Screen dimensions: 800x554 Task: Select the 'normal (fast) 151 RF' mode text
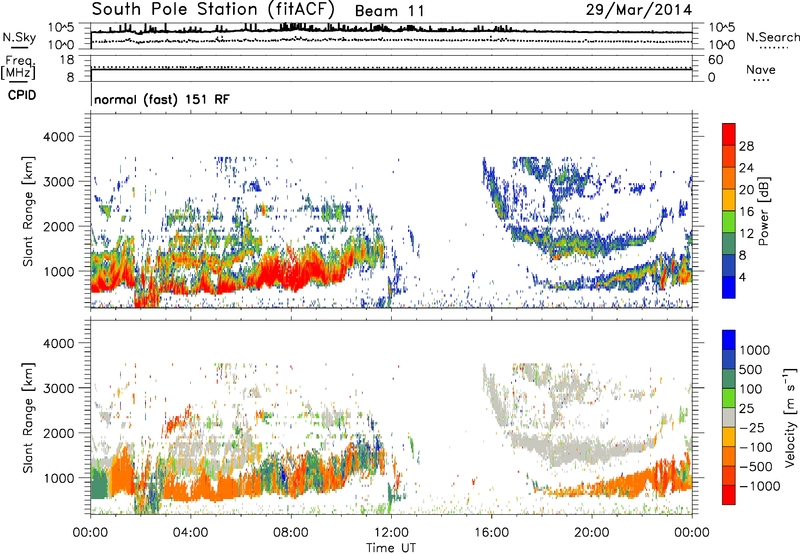coord(162,99)
